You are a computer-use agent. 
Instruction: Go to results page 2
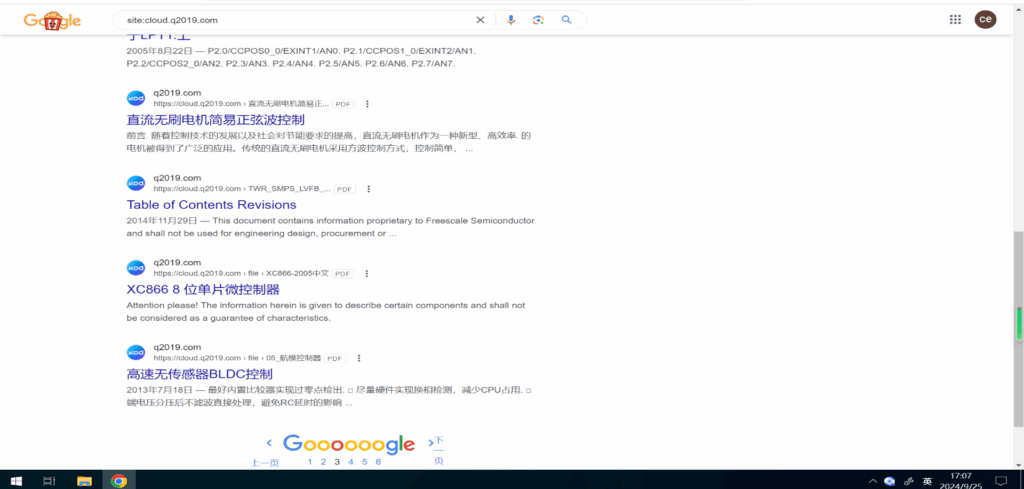tap(324, 462)
